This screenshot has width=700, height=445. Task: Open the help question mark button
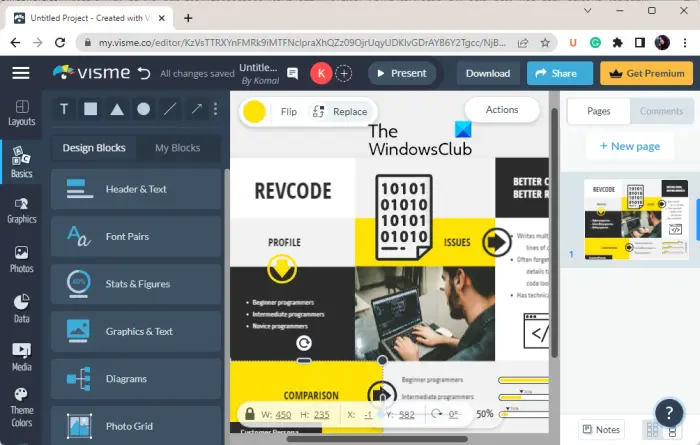(669, 413)
